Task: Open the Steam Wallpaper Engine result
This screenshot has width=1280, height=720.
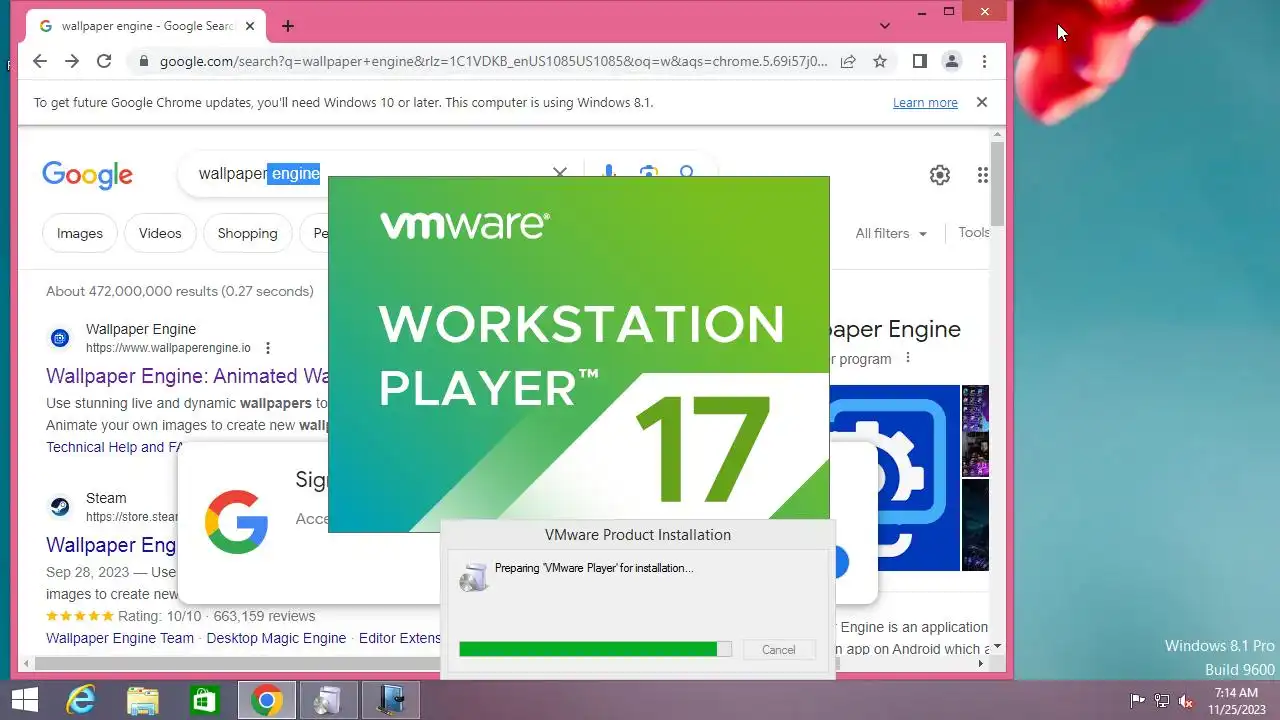Action: 111,545
